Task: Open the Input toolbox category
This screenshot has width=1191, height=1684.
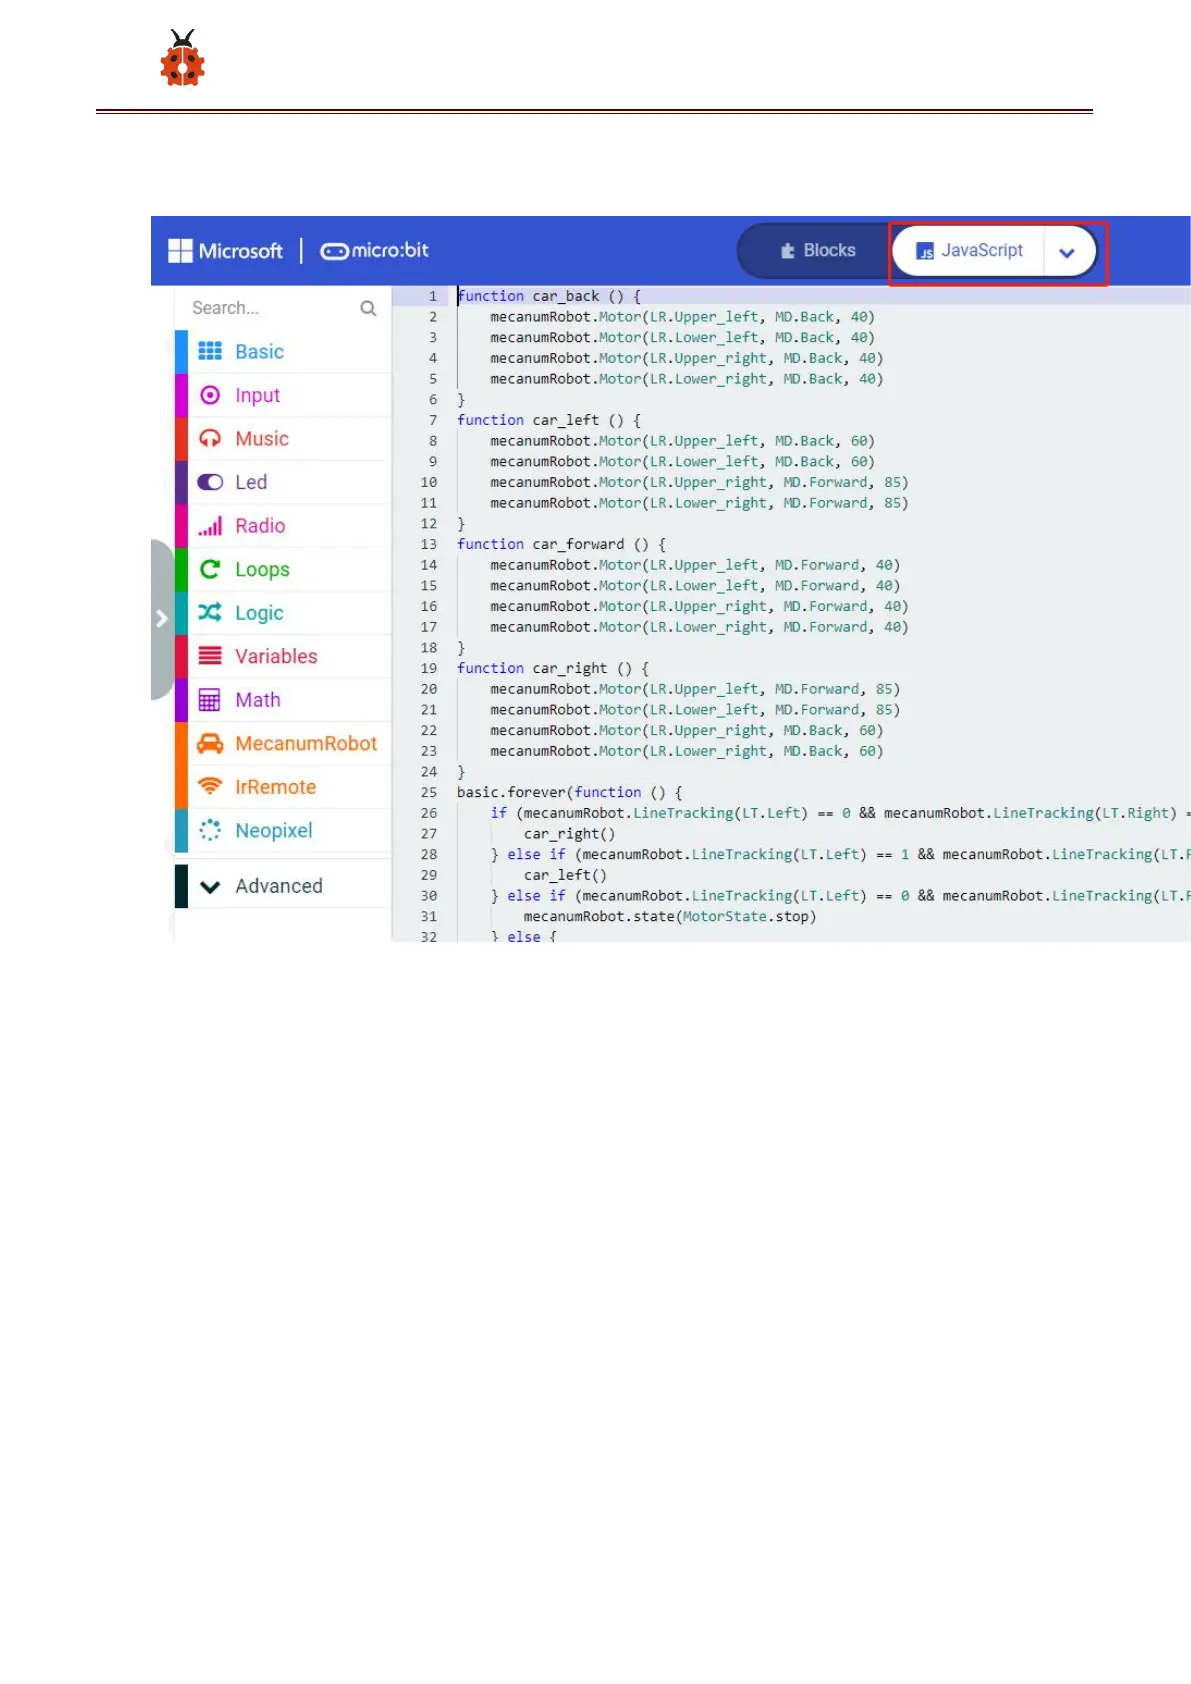Action: 283,395
